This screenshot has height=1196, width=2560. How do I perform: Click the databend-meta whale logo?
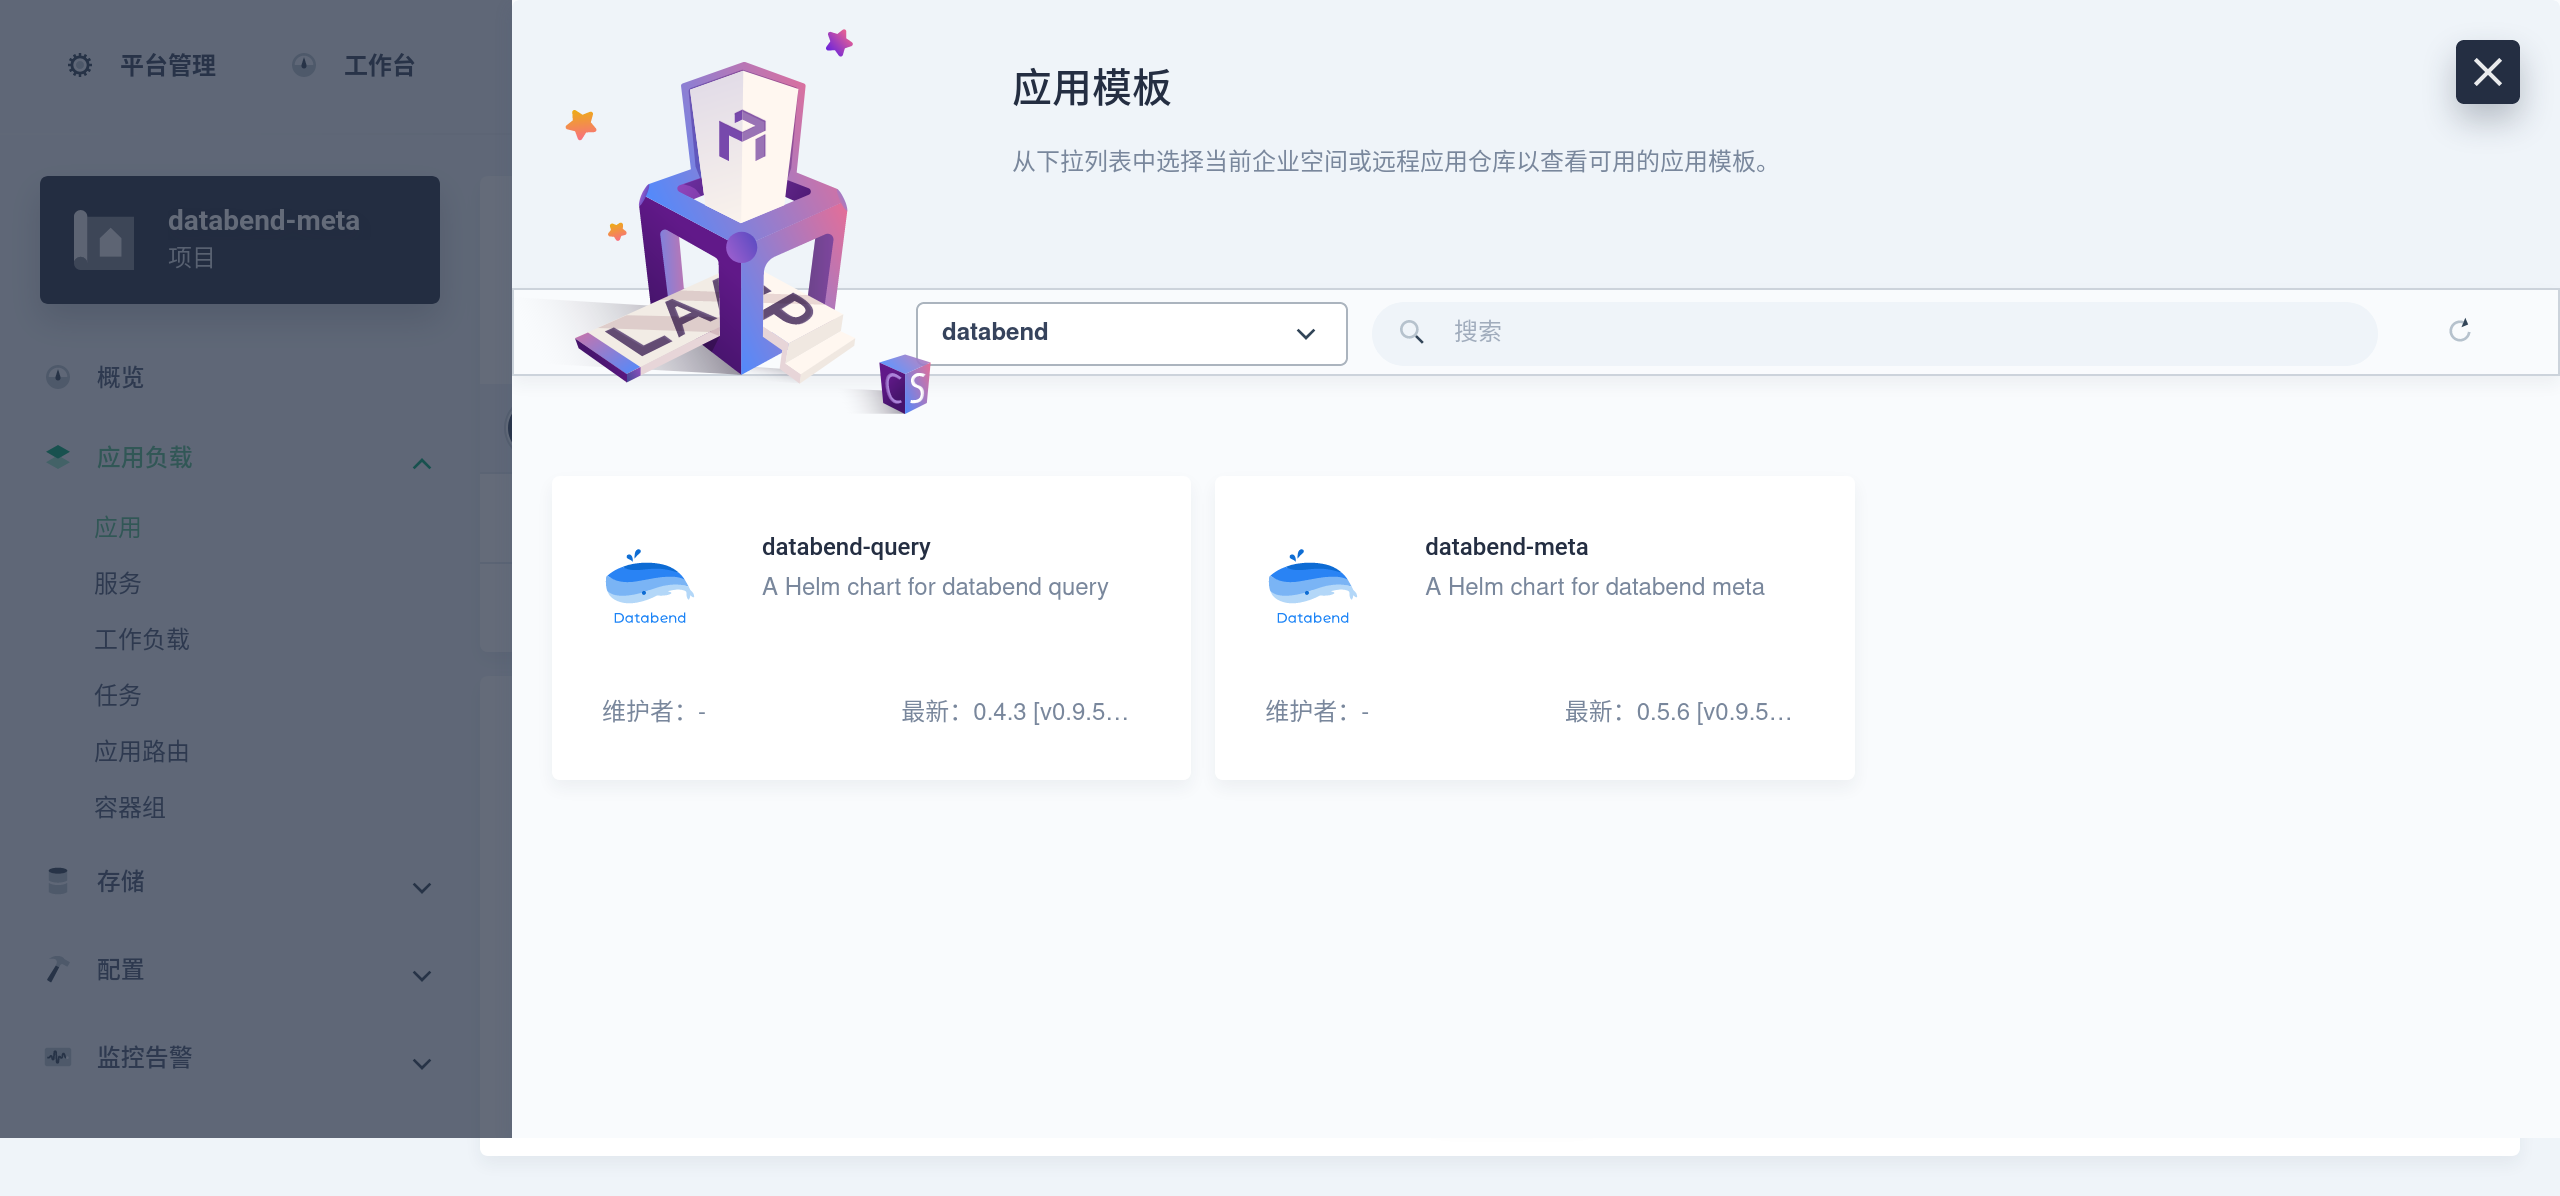tap(1312, 588)
